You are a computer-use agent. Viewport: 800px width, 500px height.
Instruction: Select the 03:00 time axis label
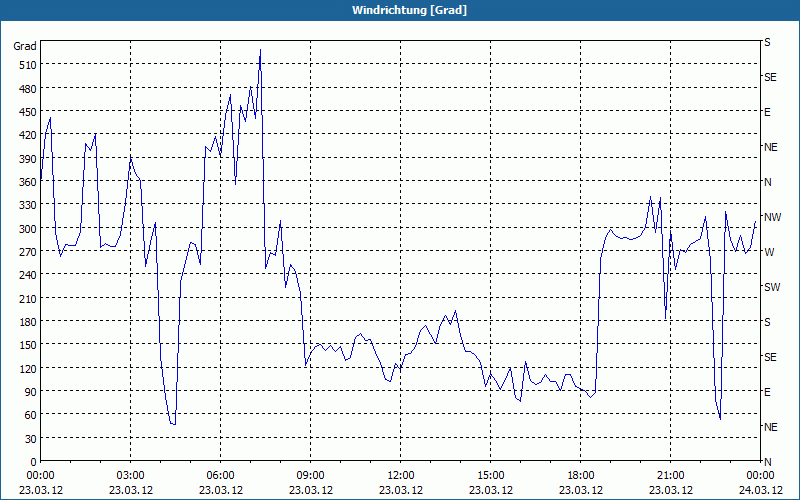tap(130, 475)
